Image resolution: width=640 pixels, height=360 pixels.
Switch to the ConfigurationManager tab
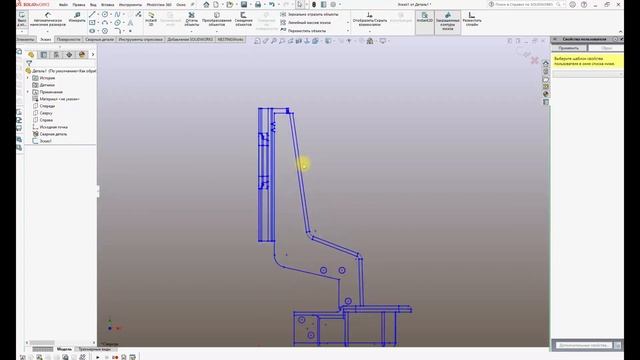pyautogui.click(x=56, y=54)
